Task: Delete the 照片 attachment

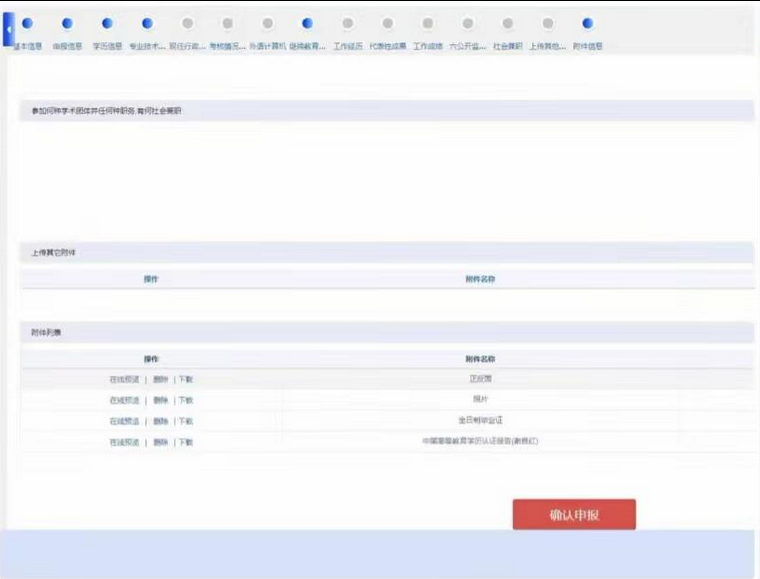Action: coord(160,400)
